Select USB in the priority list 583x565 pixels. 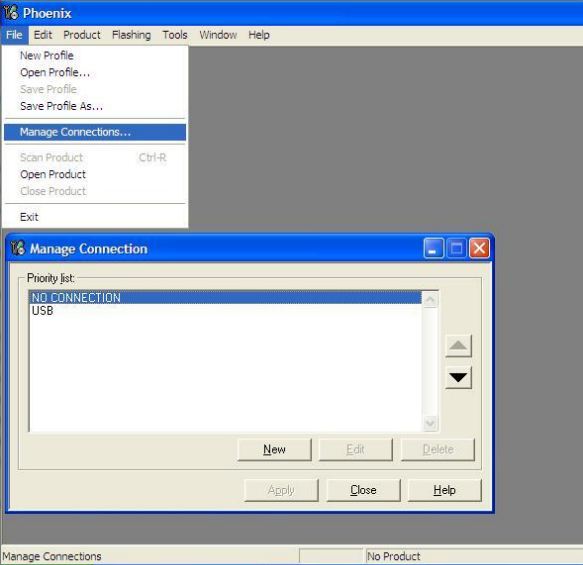pyautogui.click(x=225, y=310)
